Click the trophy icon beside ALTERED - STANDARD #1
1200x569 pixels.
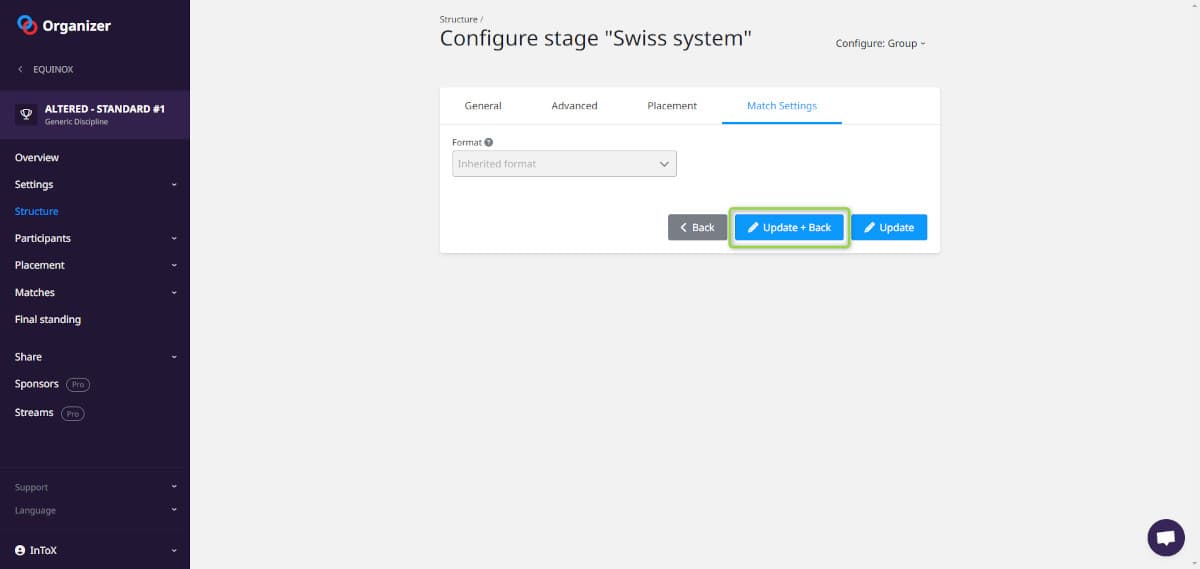pyautogui.click(x=27, y=114)
